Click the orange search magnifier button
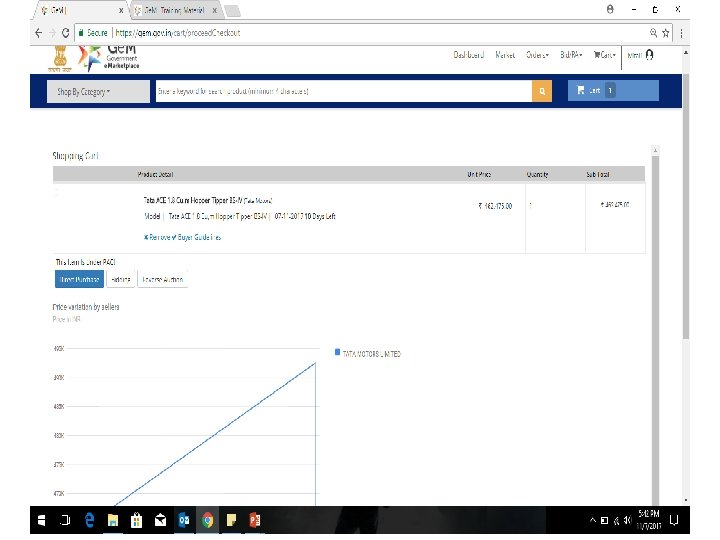720x540 pixels. [542, 91]
